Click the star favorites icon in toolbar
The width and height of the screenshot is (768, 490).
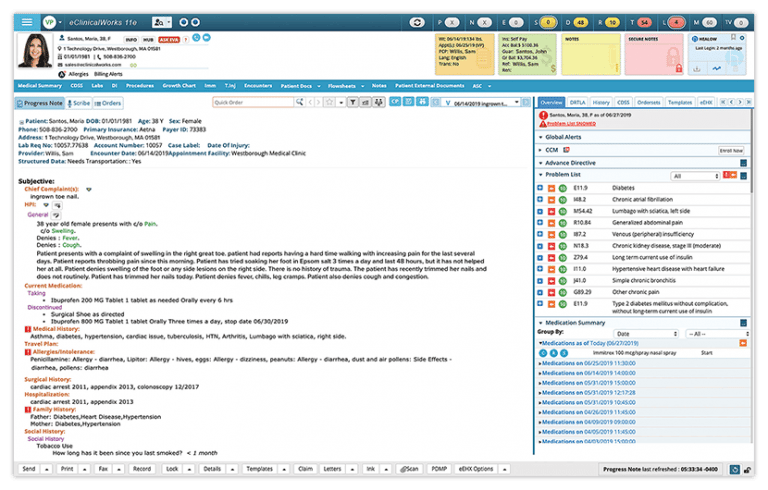point(329,102)
